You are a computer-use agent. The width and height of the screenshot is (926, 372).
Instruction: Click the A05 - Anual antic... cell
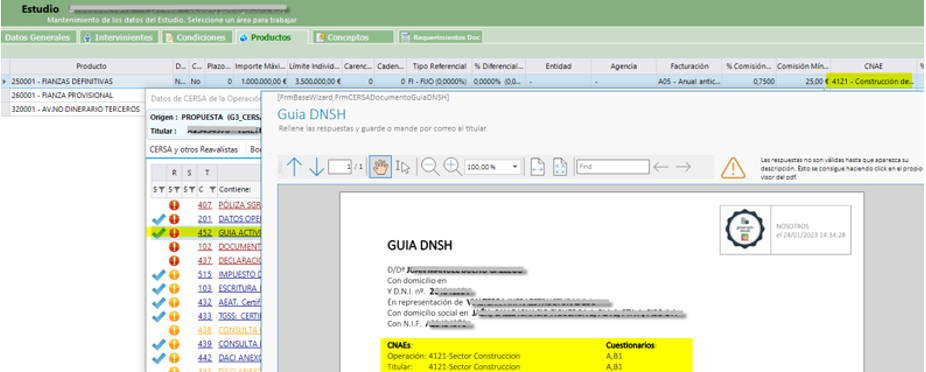click(690, 81)
